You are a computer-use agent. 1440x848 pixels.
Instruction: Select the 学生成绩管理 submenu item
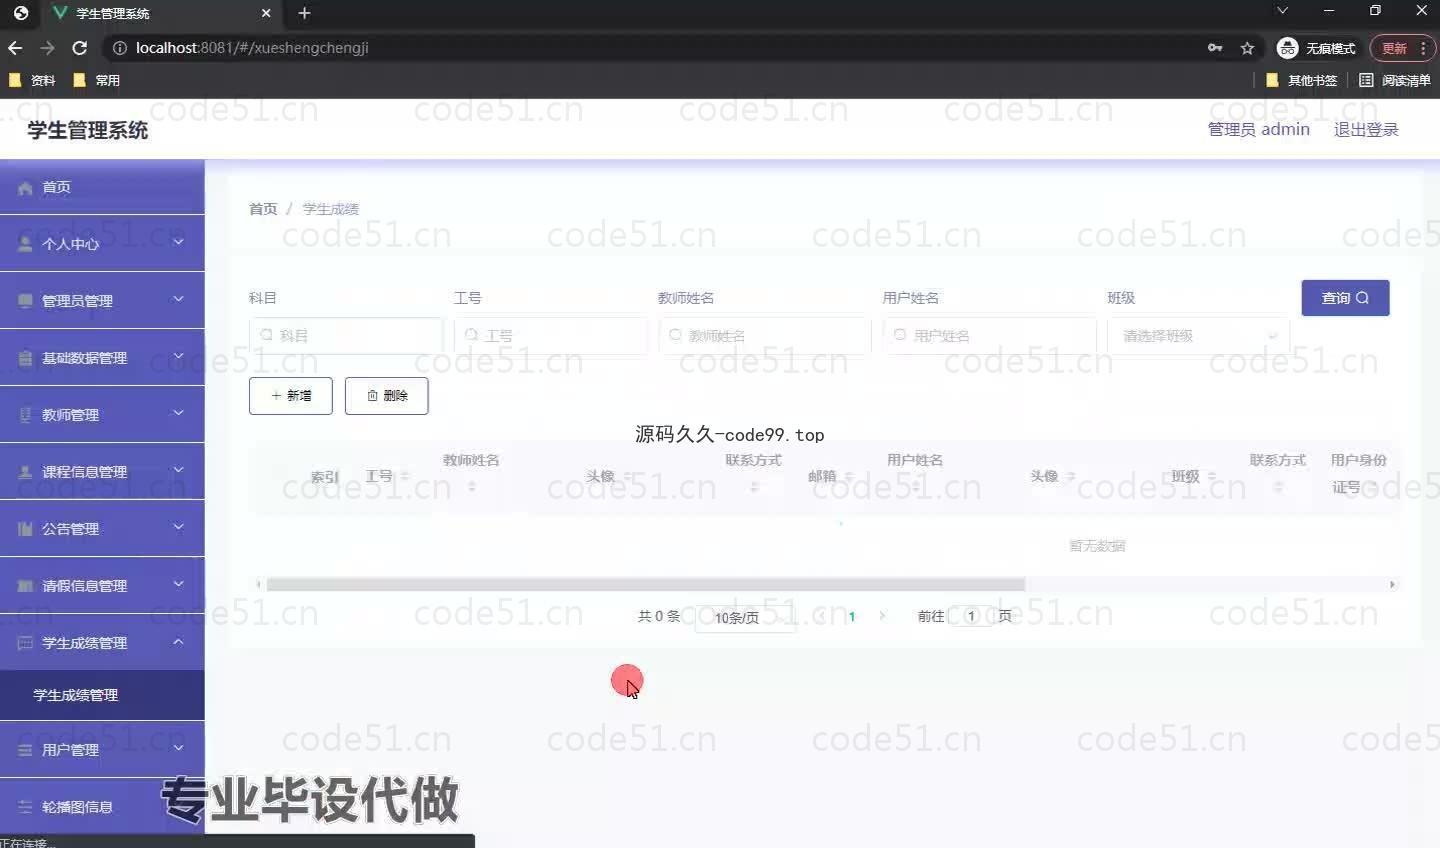(102, 695)
